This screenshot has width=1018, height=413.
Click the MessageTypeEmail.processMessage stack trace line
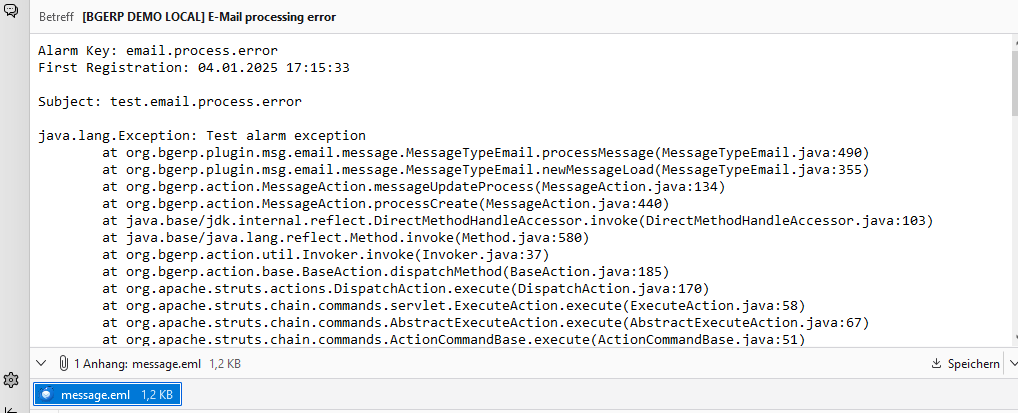pyautogui.click(x=485, y=152)
